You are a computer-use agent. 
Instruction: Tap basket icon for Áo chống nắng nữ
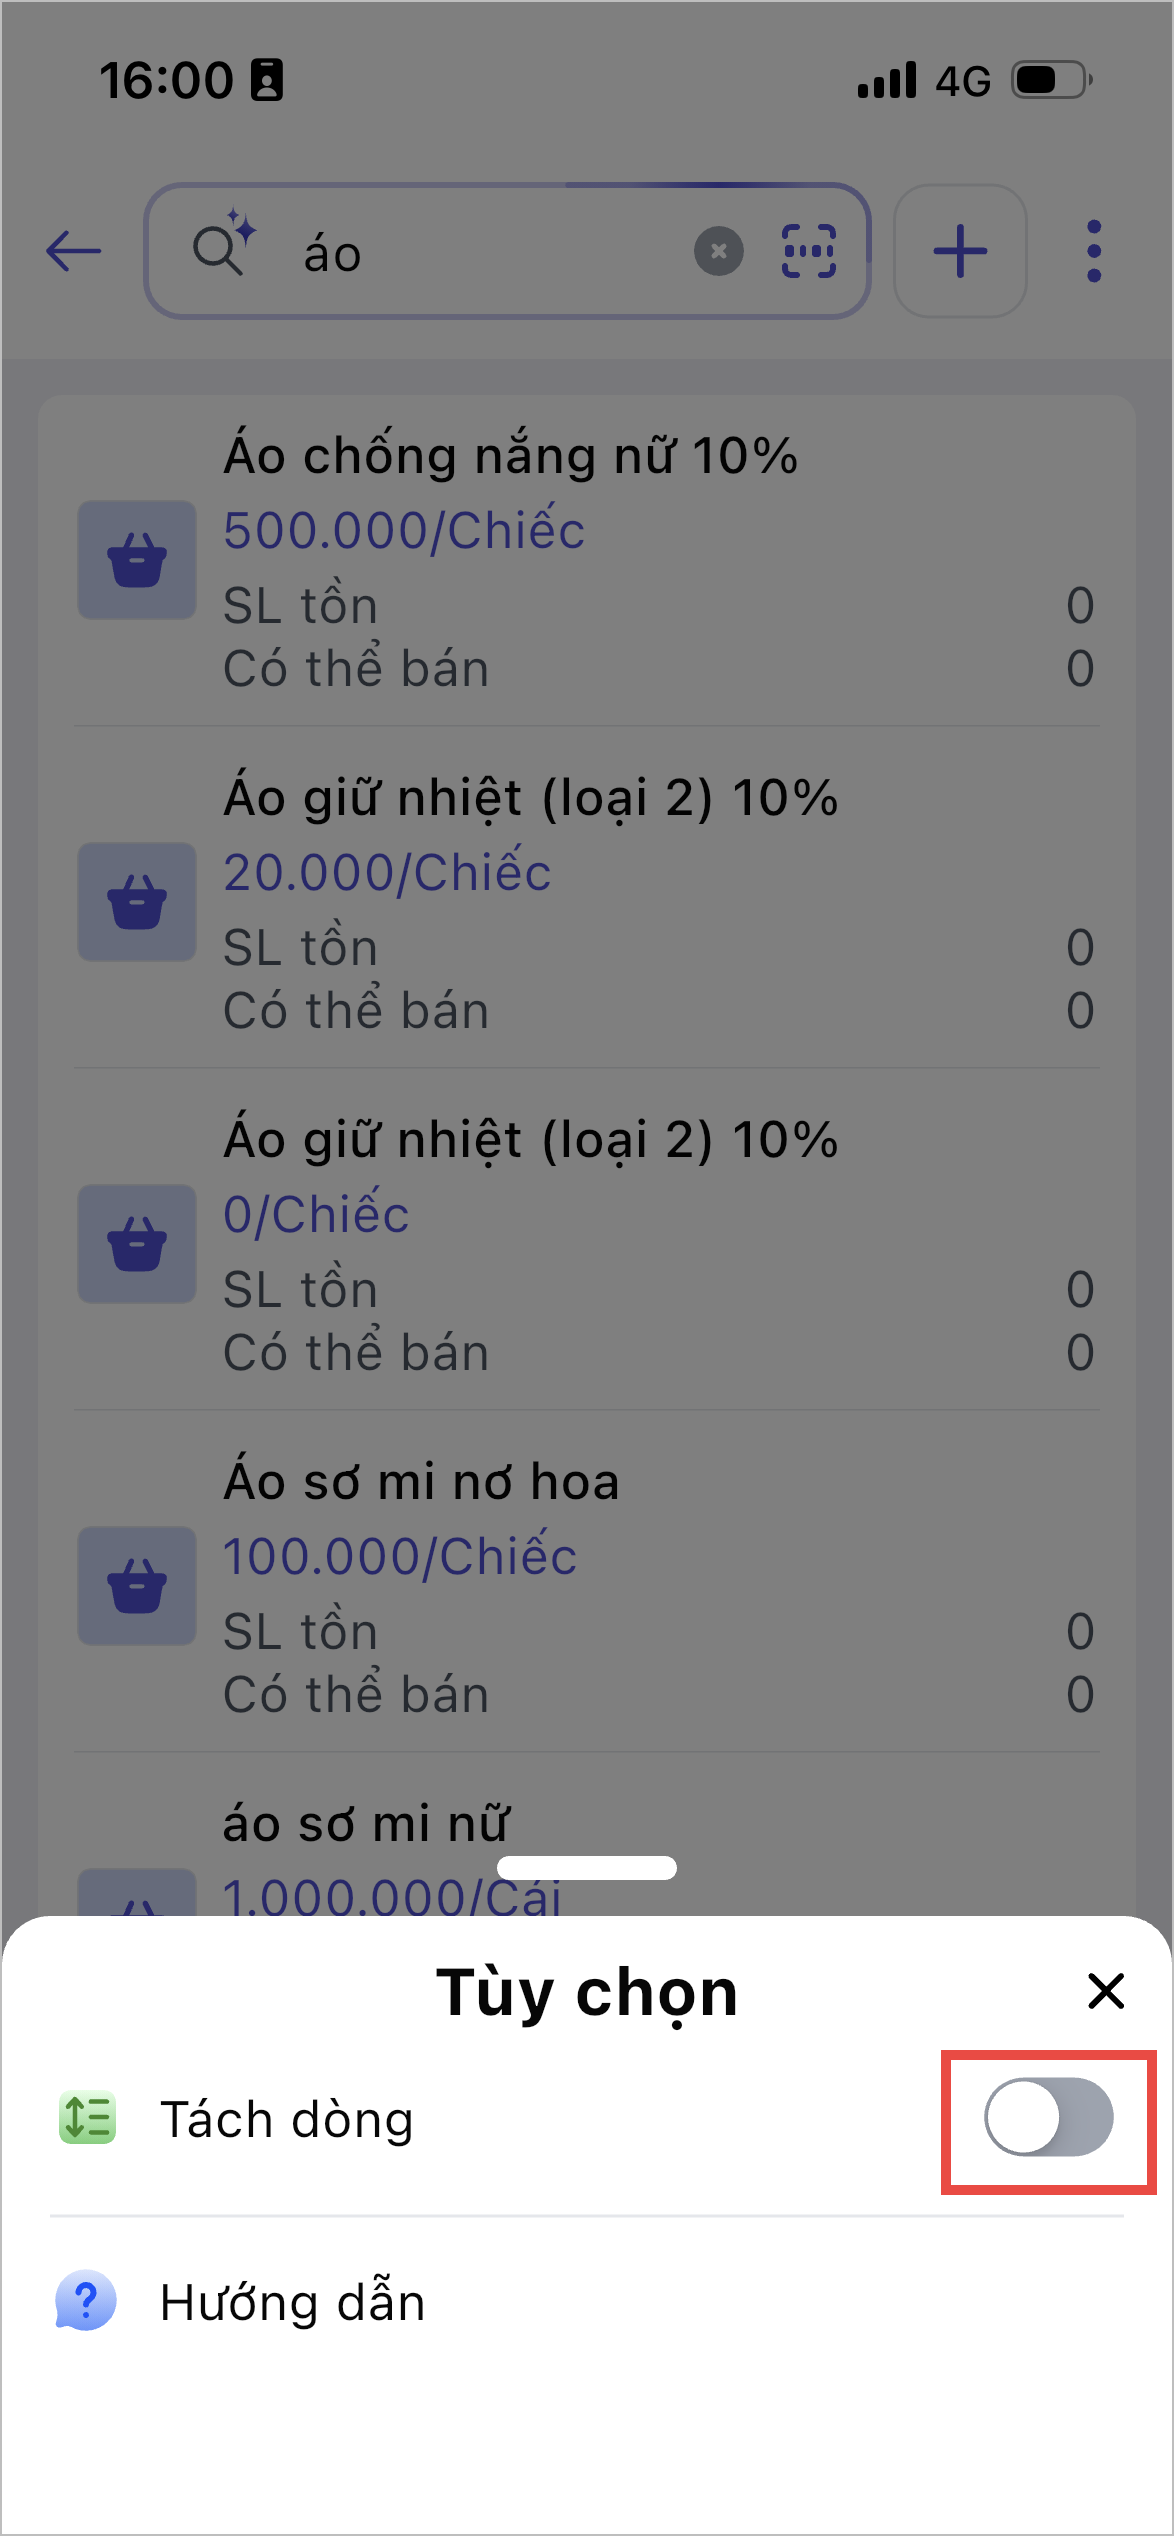pos(137,560)
